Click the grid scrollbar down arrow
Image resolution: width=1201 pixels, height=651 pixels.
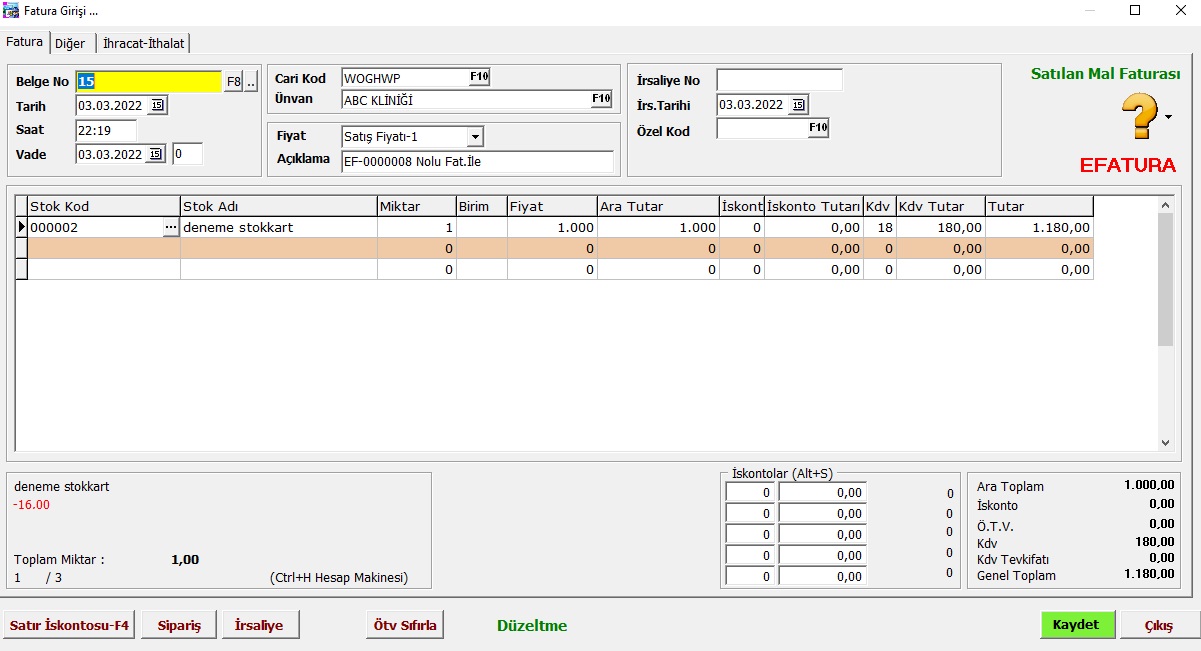point(1165,442)
